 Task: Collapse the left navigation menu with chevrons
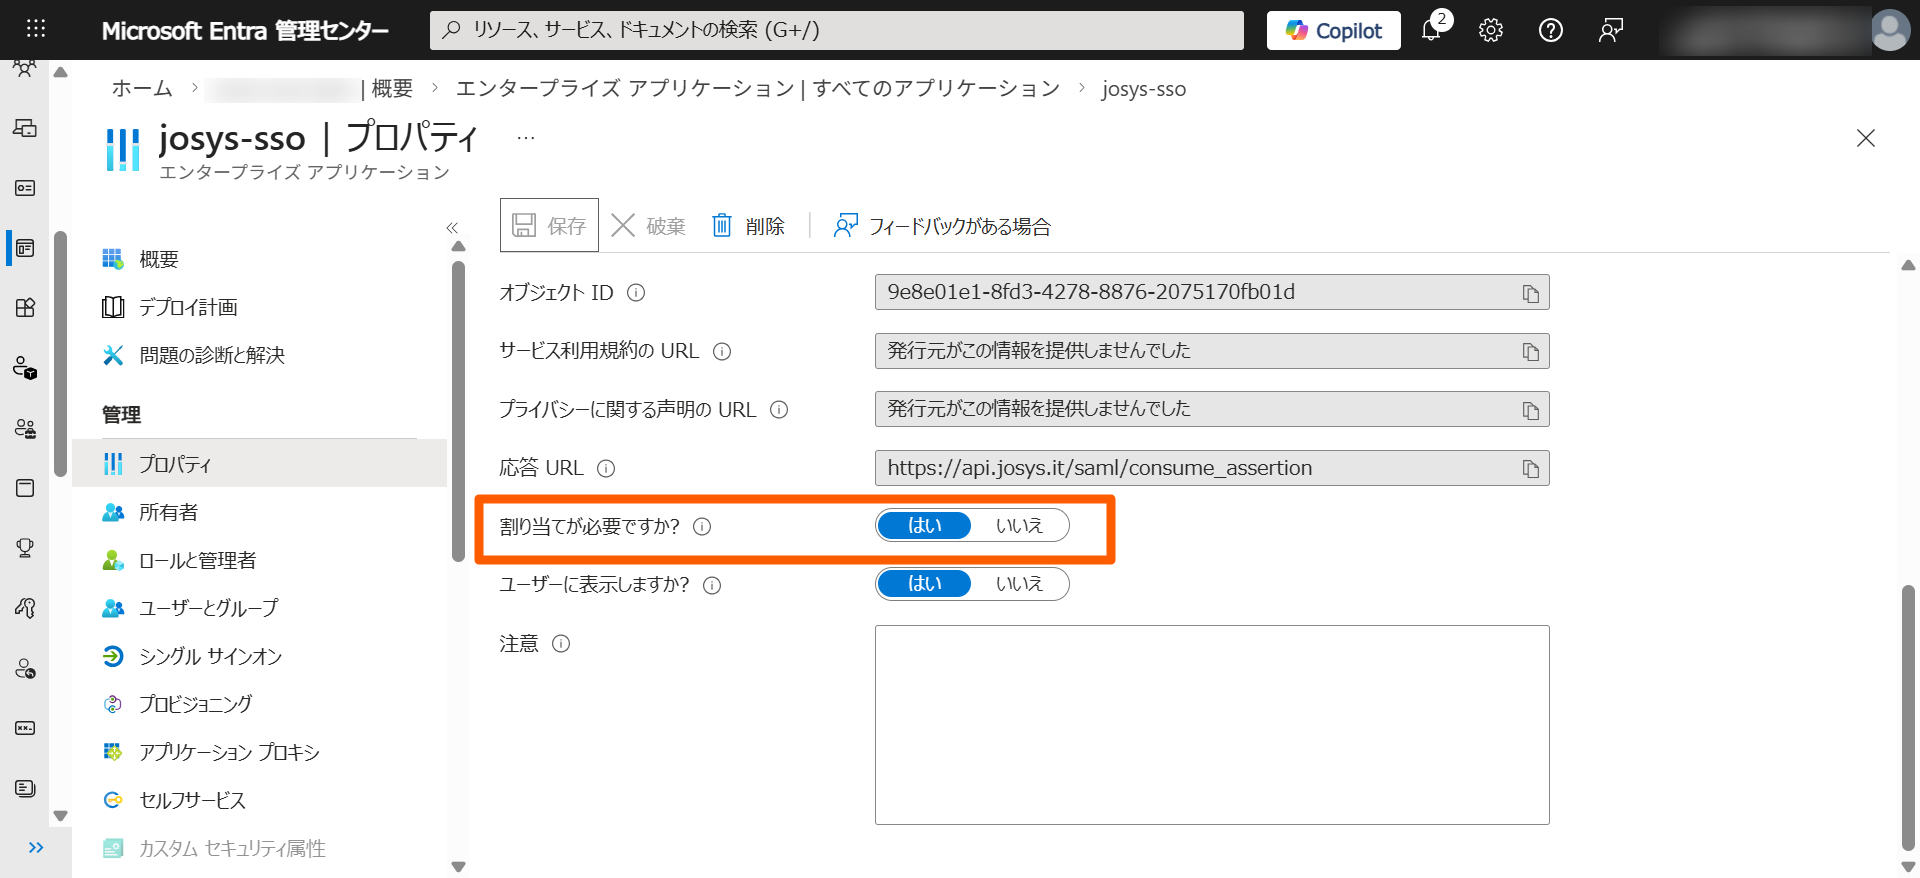tap(452, 228)
